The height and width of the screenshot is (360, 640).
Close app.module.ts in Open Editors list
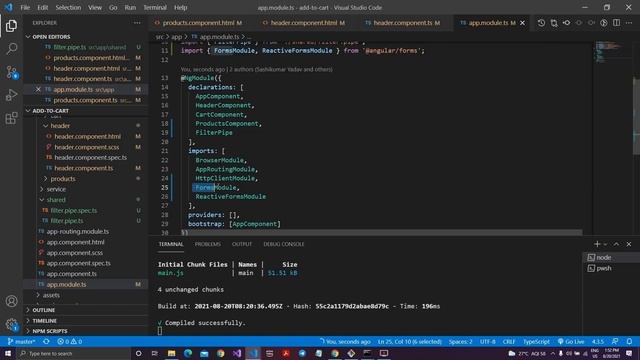coord(38,89)
